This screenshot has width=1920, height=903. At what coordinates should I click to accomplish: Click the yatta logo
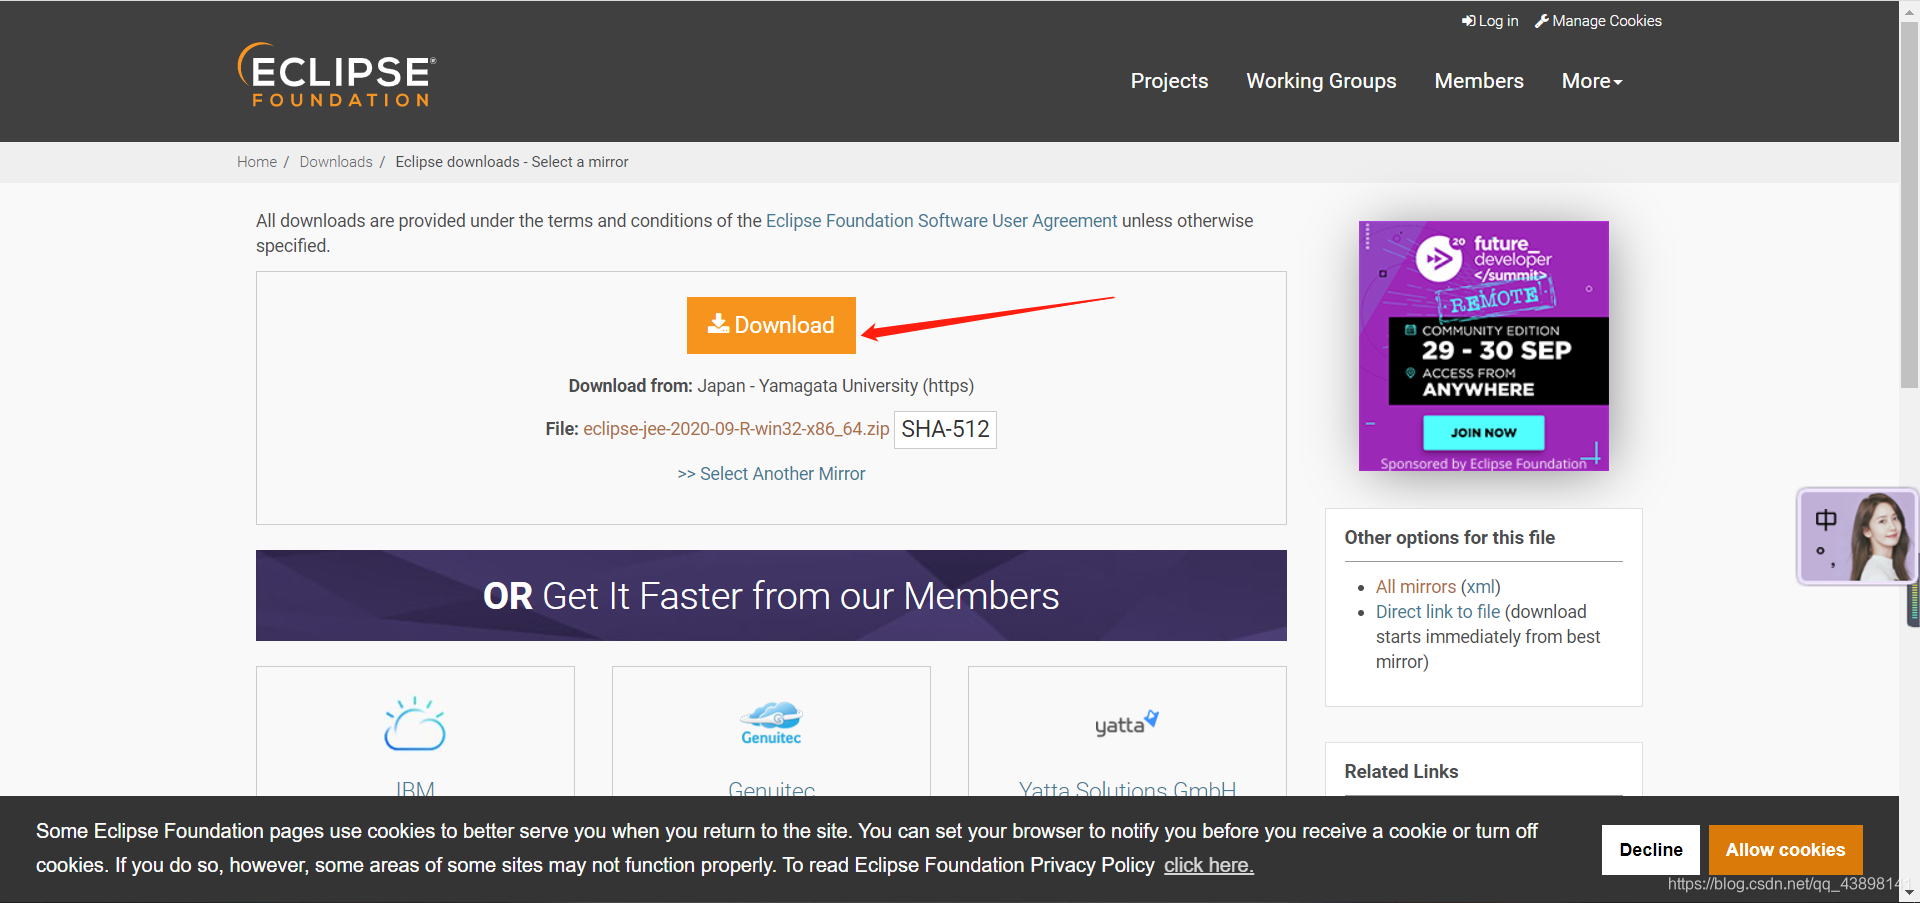click(1127, 723)
